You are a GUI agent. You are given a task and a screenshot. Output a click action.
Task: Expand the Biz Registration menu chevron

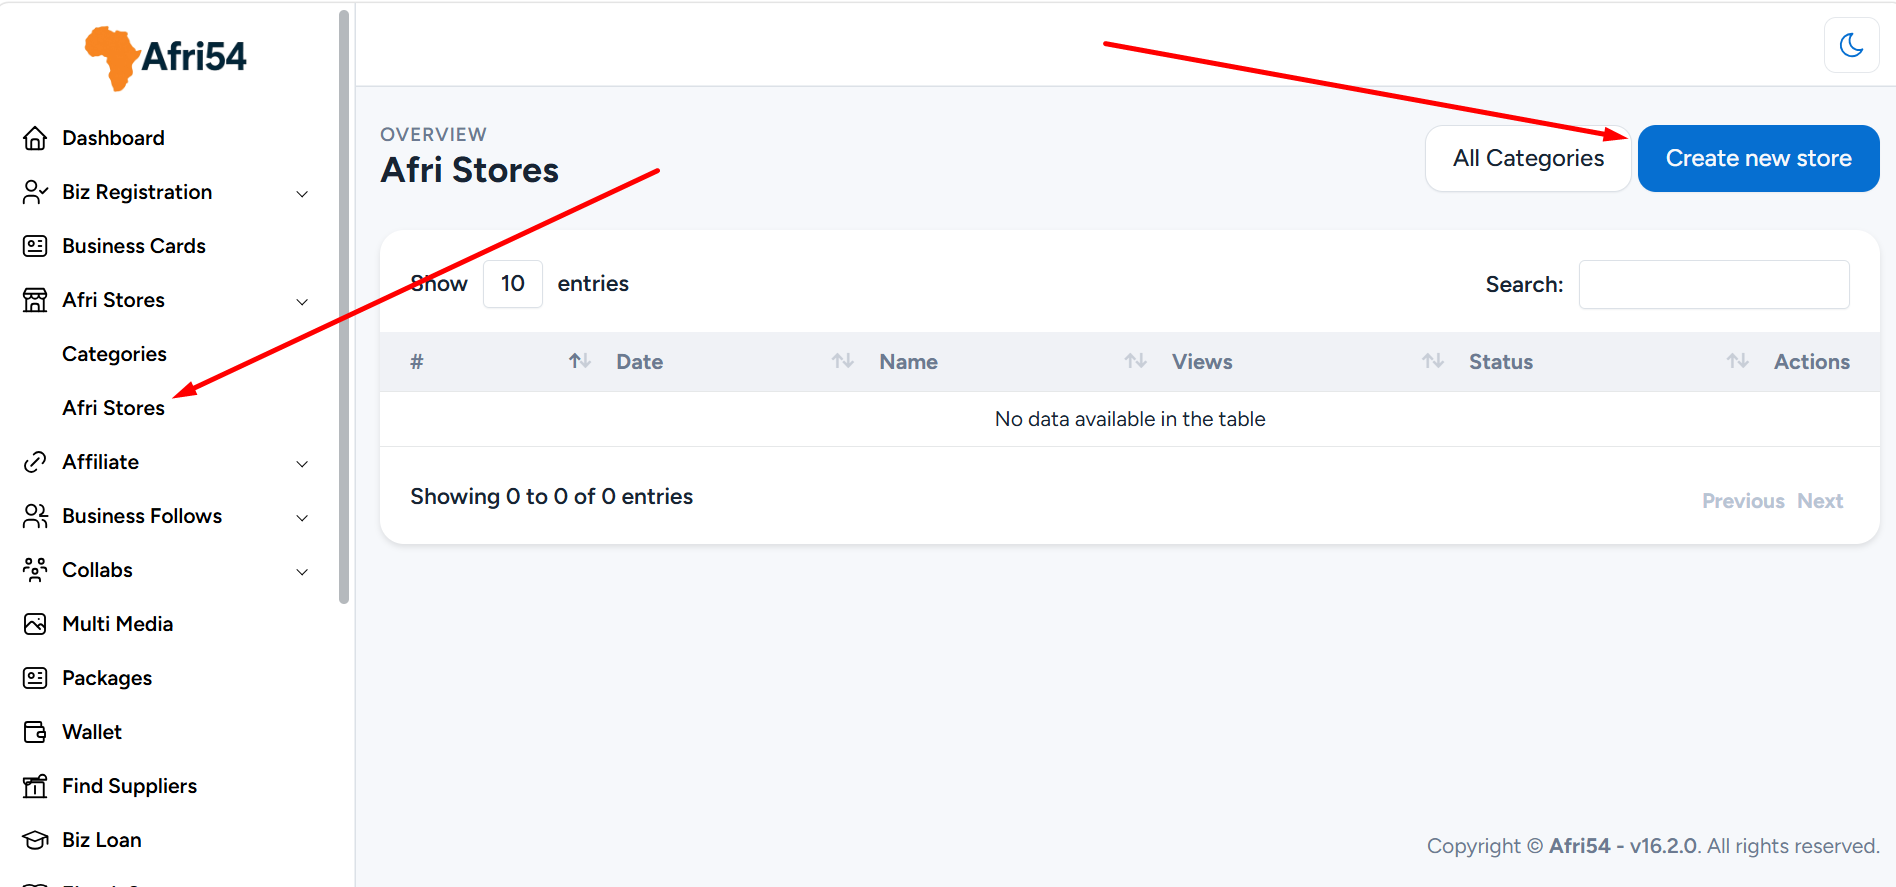coord(302,193)
